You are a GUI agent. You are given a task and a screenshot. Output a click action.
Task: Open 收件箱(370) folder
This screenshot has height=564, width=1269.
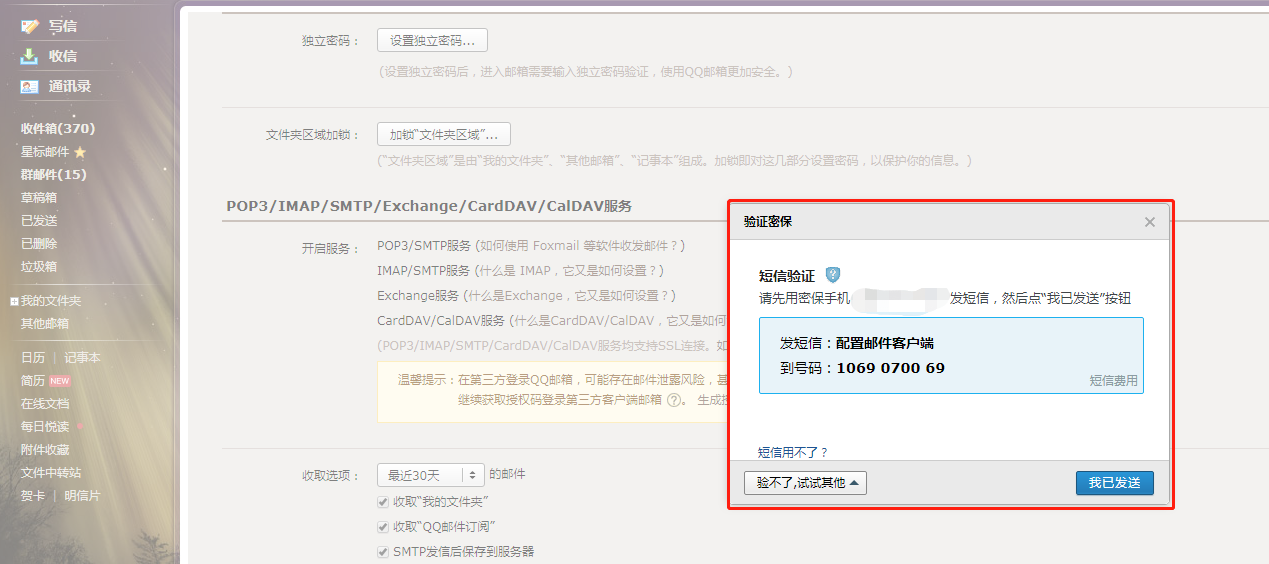[x=58, y=129]
